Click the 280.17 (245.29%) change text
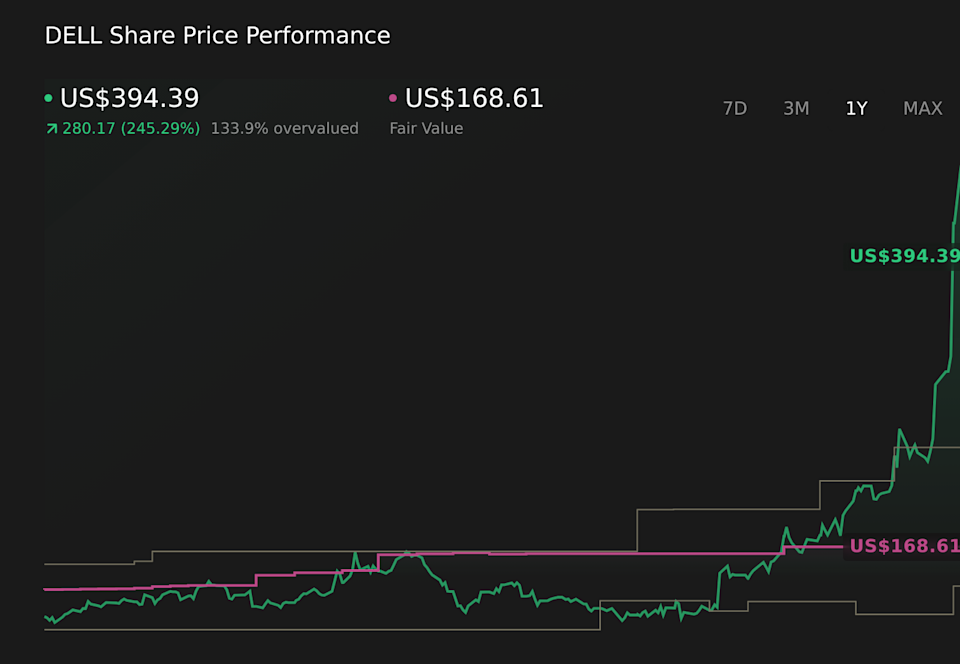 pos(131,129)
